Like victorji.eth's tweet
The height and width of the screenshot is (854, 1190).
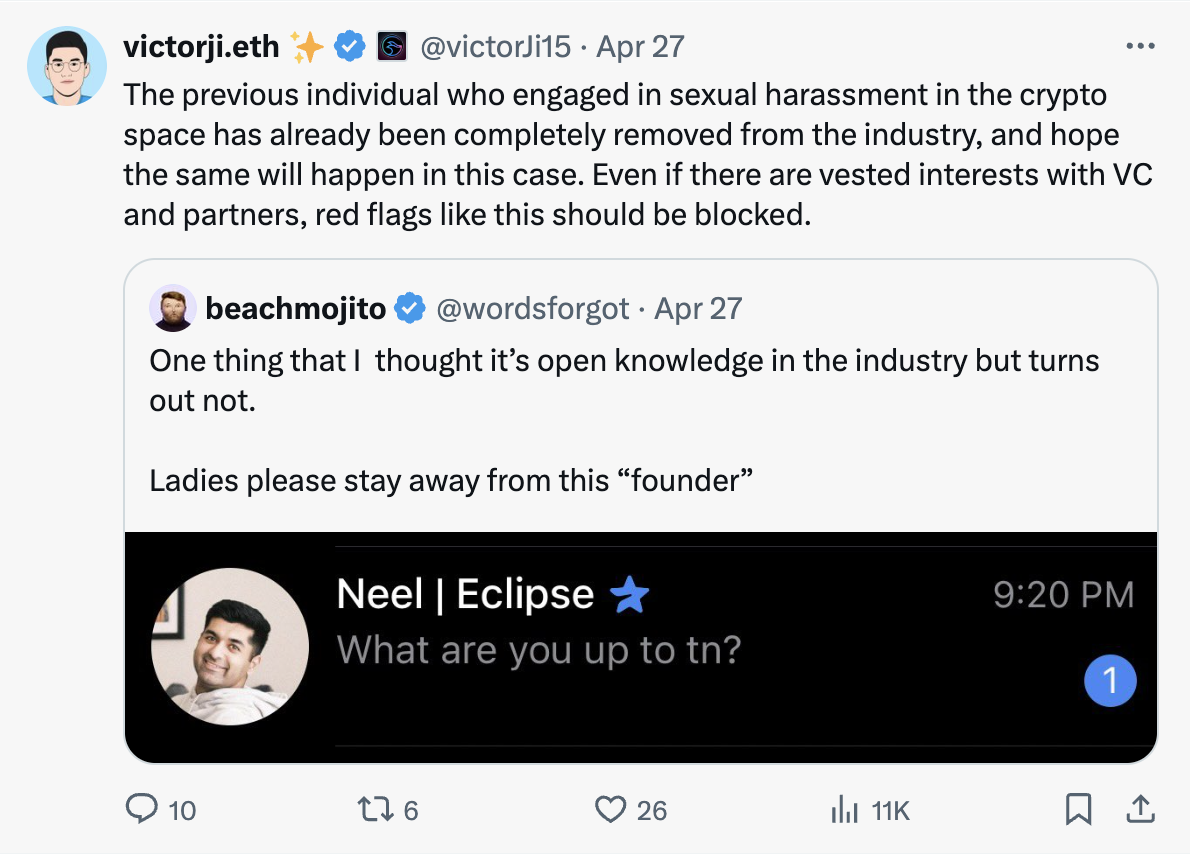tap(613, 811)
